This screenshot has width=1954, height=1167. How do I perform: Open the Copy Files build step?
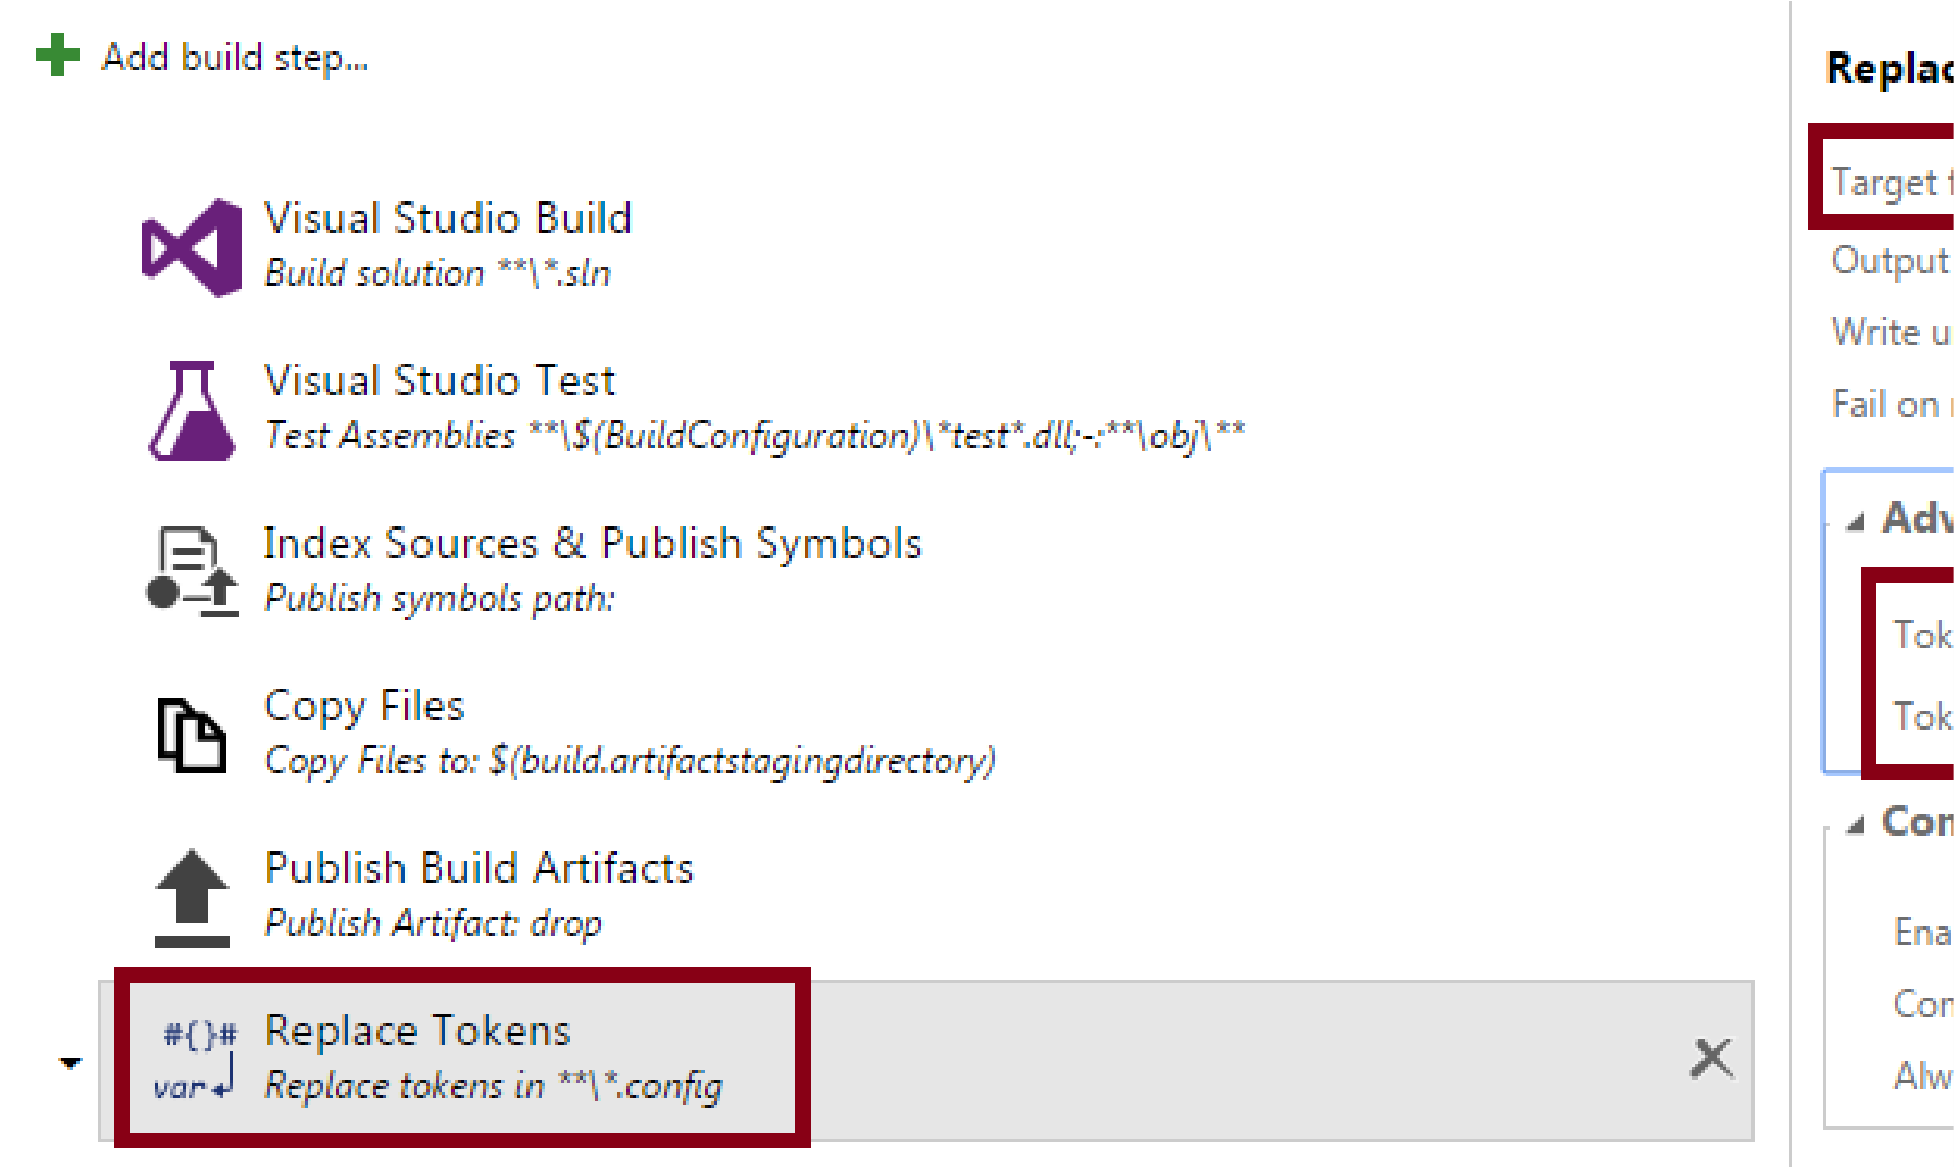[629, 733]
